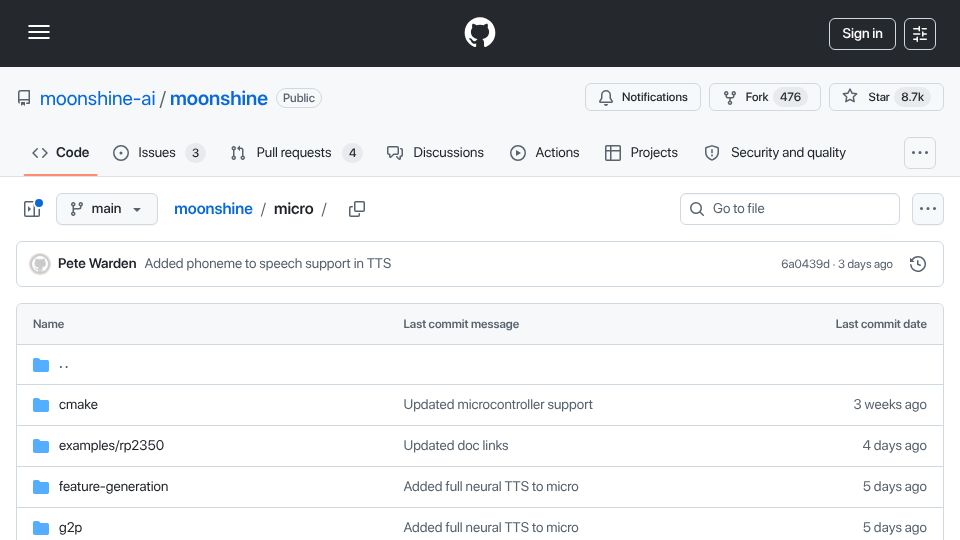Click the Star count 8.7k

click(x=912, y=97)
